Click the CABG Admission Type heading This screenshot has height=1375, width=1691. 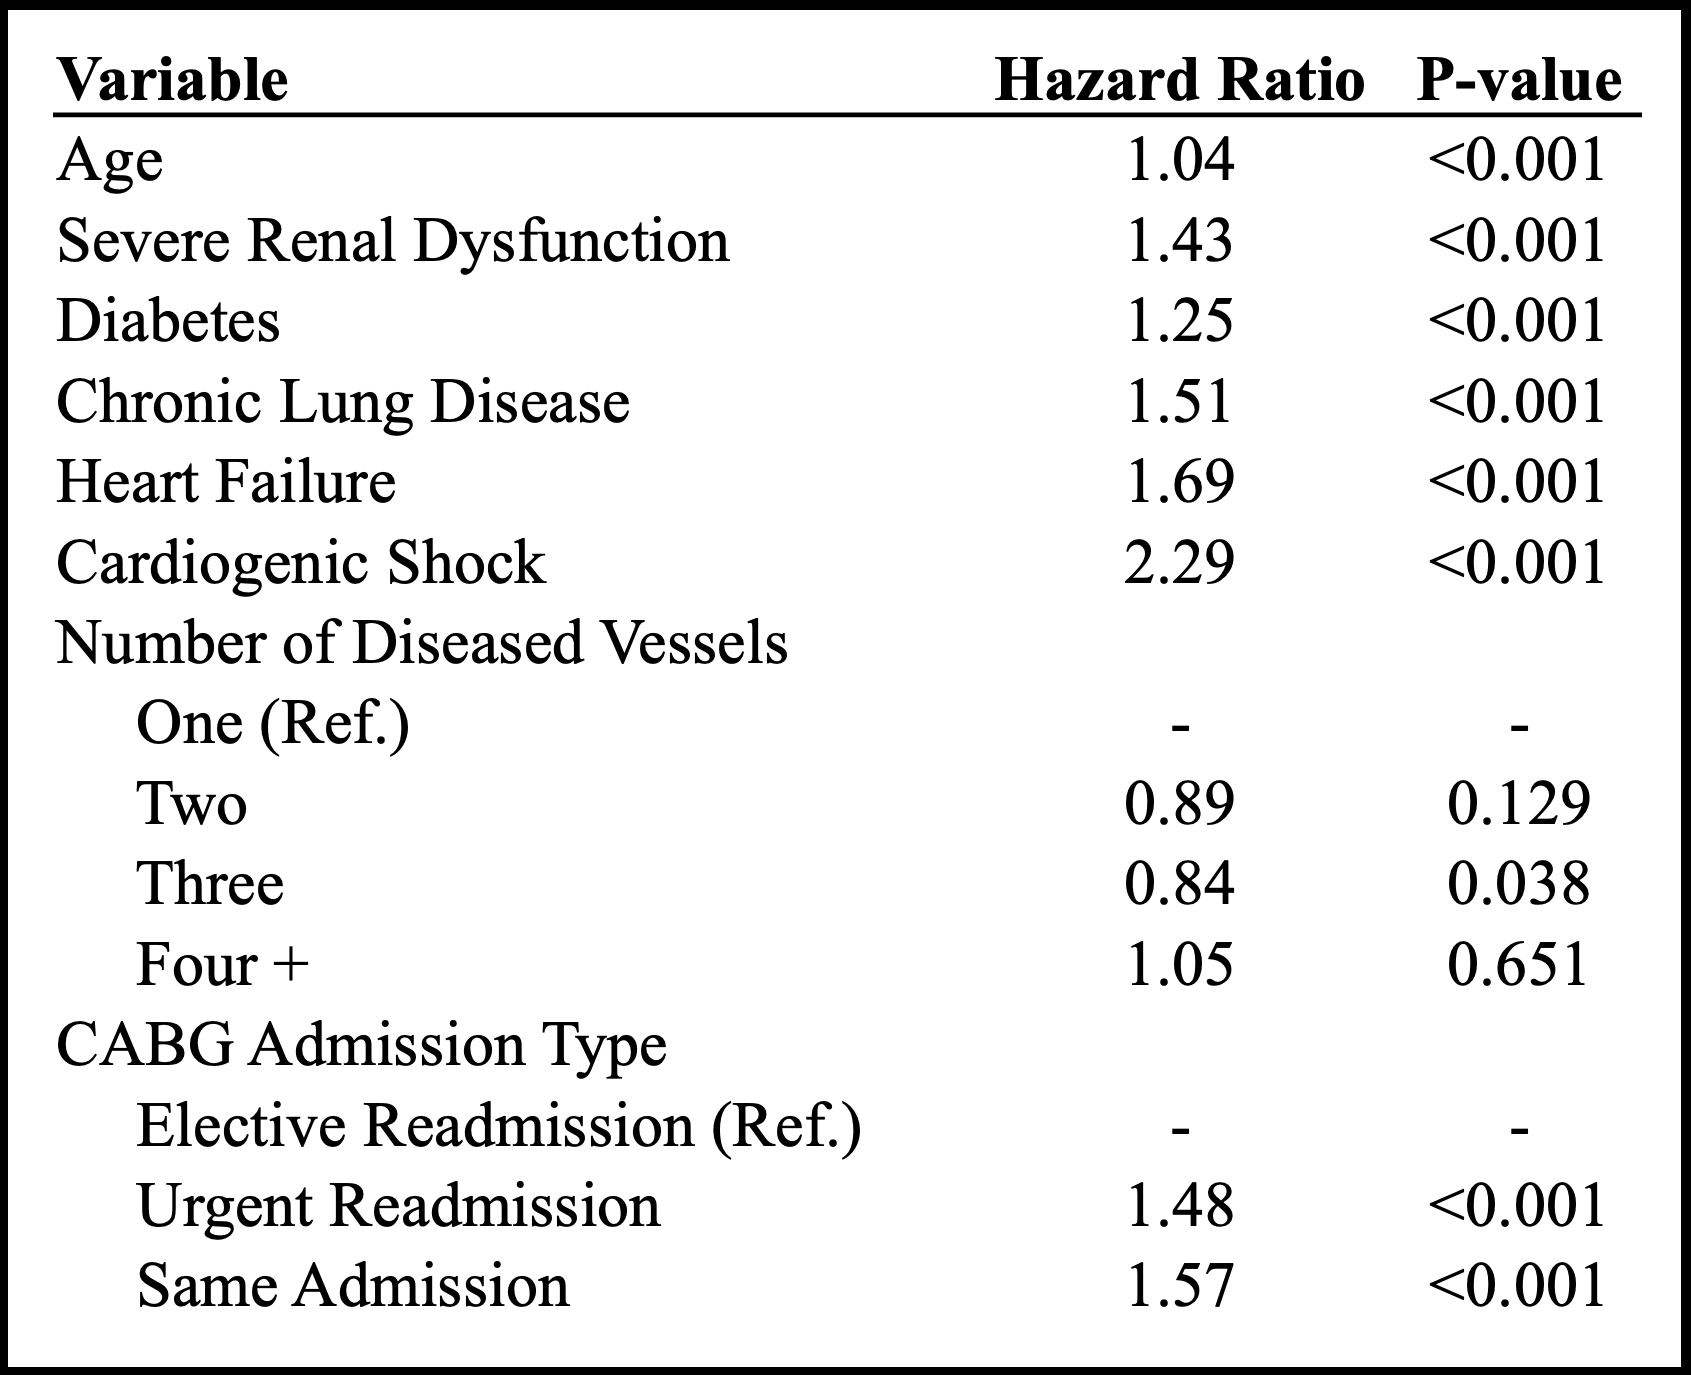click(361, 1045)
